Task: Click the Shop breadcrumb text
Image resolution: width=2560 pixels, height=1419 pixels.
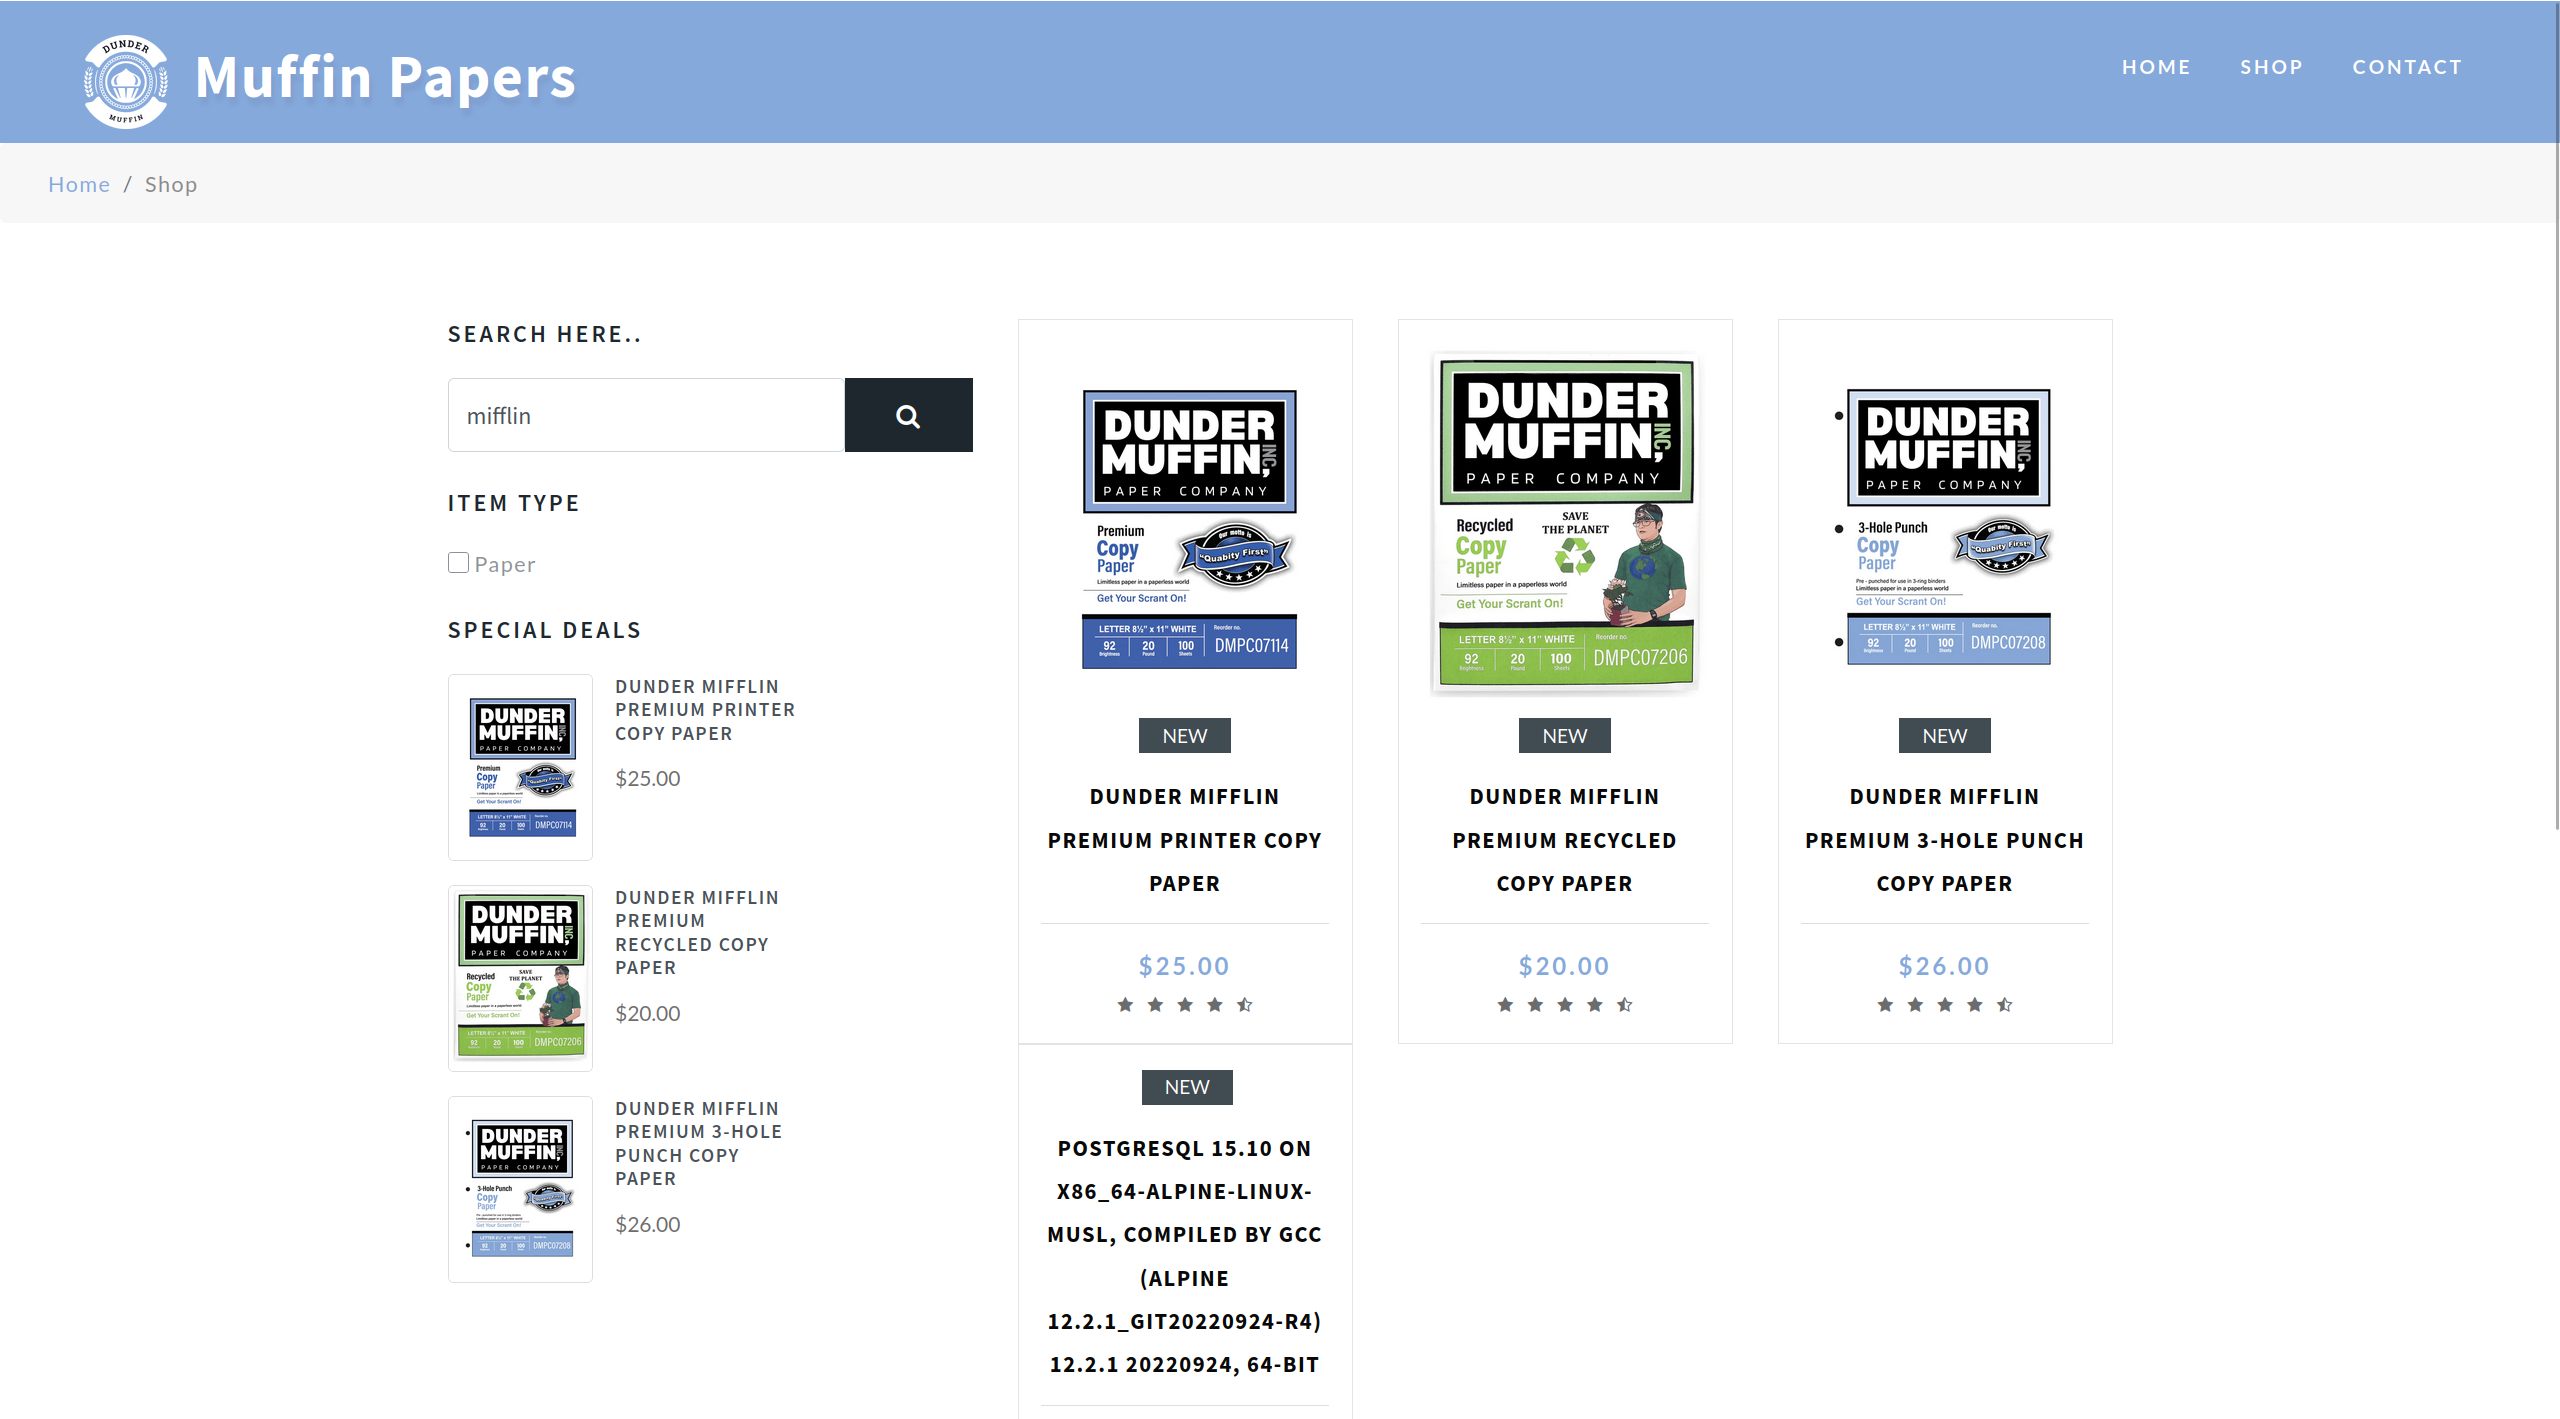Action: [x=171, y=184]
